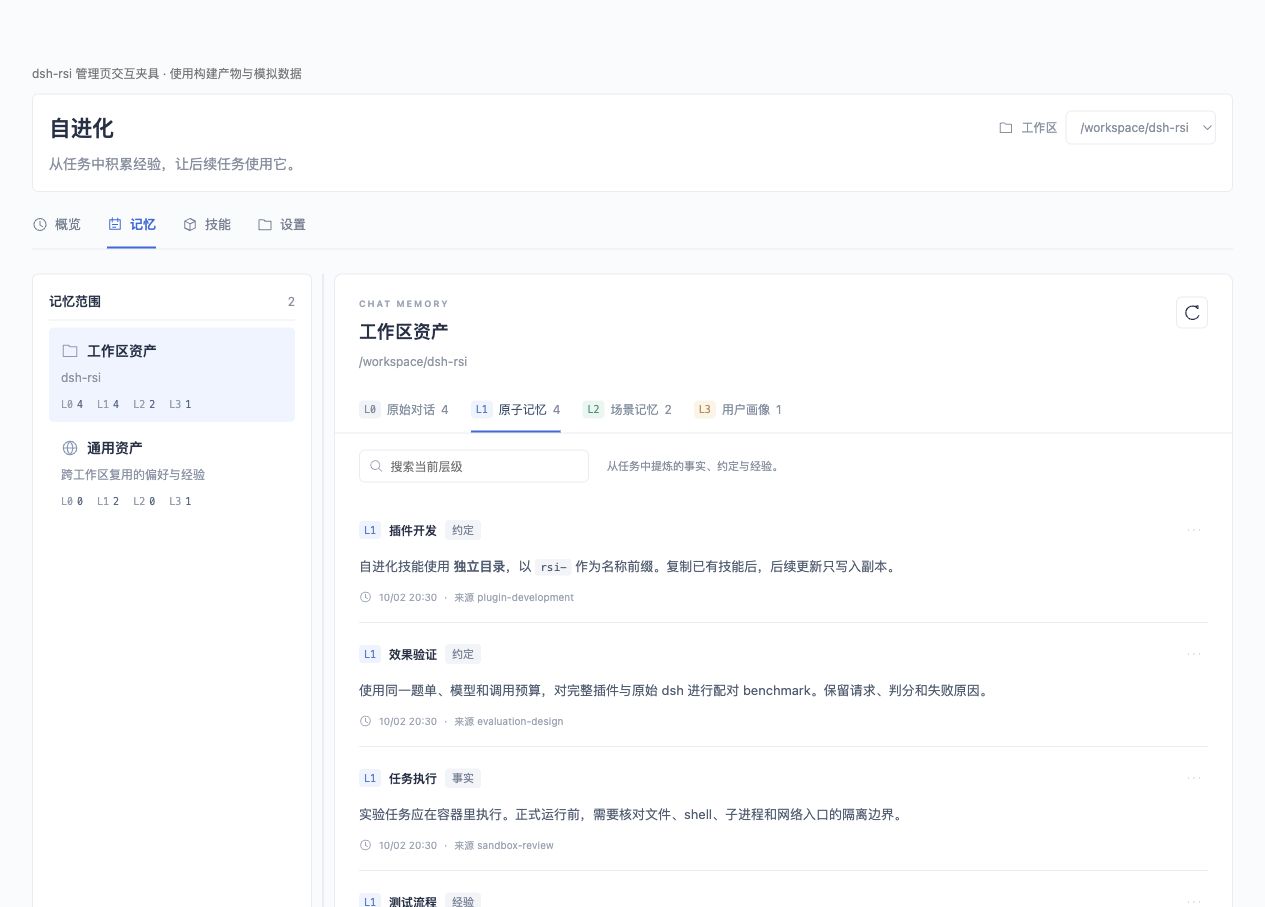This screenshot has height=907, width=1265.
Task: Select the L1 原子记忆 tab
Action: 516,409
